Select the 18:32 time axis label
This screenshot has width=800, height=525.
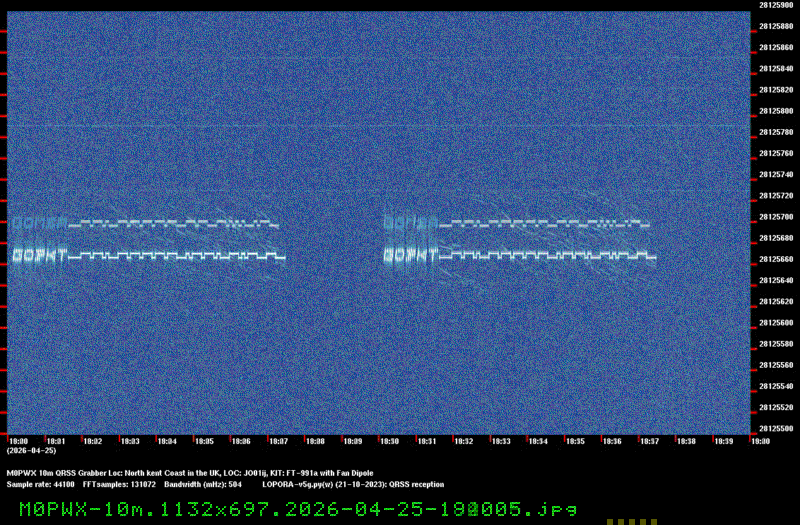(x=464, y=441)
